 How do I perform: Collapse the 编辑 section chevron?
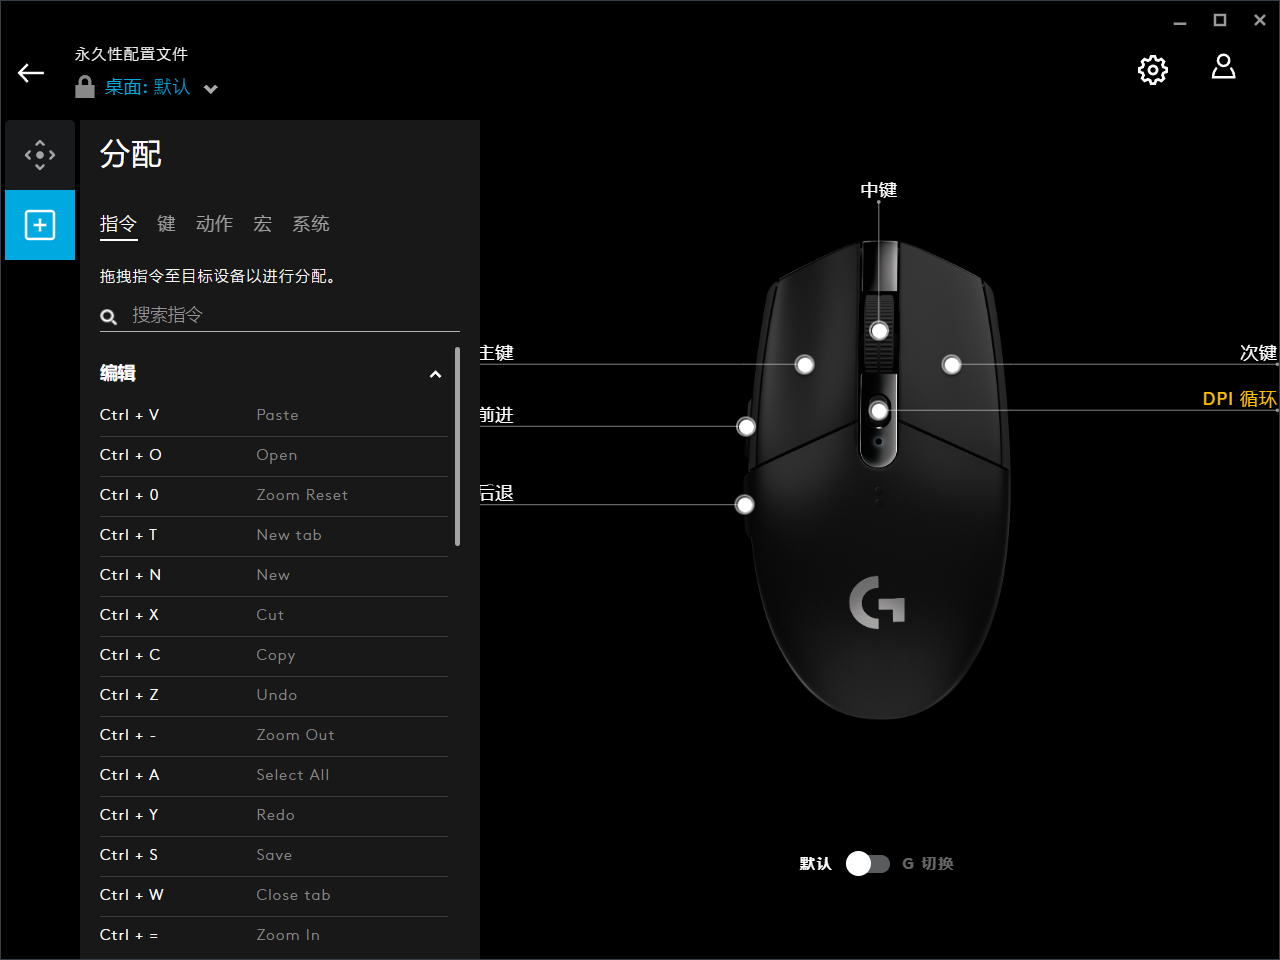(435, 374)
